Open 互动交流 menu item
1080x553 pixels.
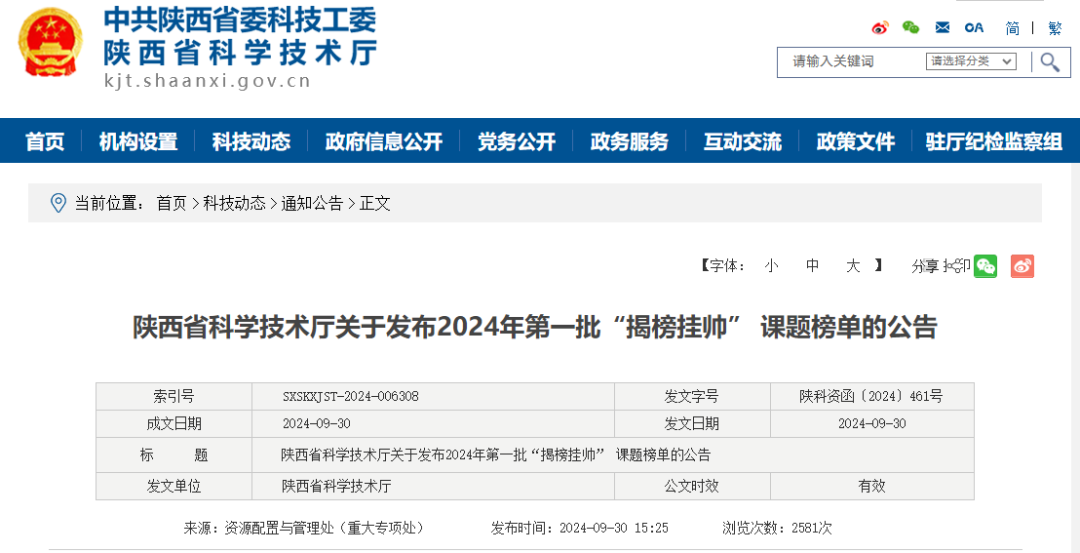(742, 142)
